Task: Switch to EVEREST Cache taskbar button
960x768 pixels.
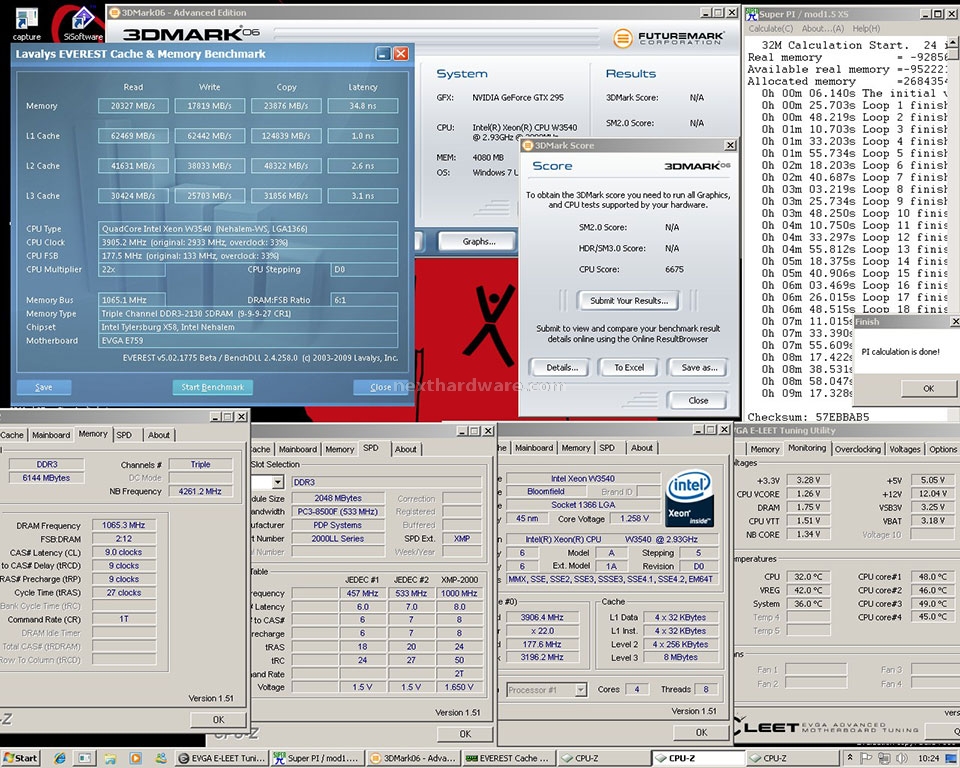Action: tap(509, 758)
